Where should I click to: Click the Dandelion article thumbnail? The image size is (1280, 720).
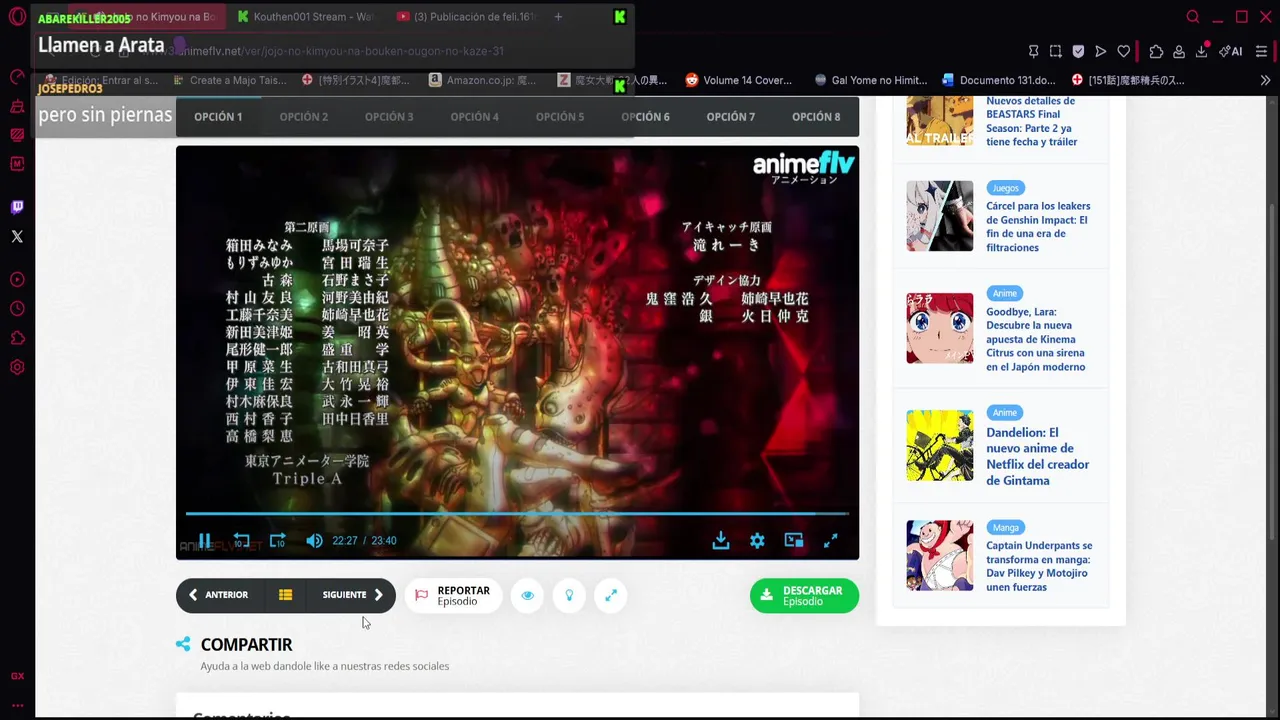click(939, 445)
